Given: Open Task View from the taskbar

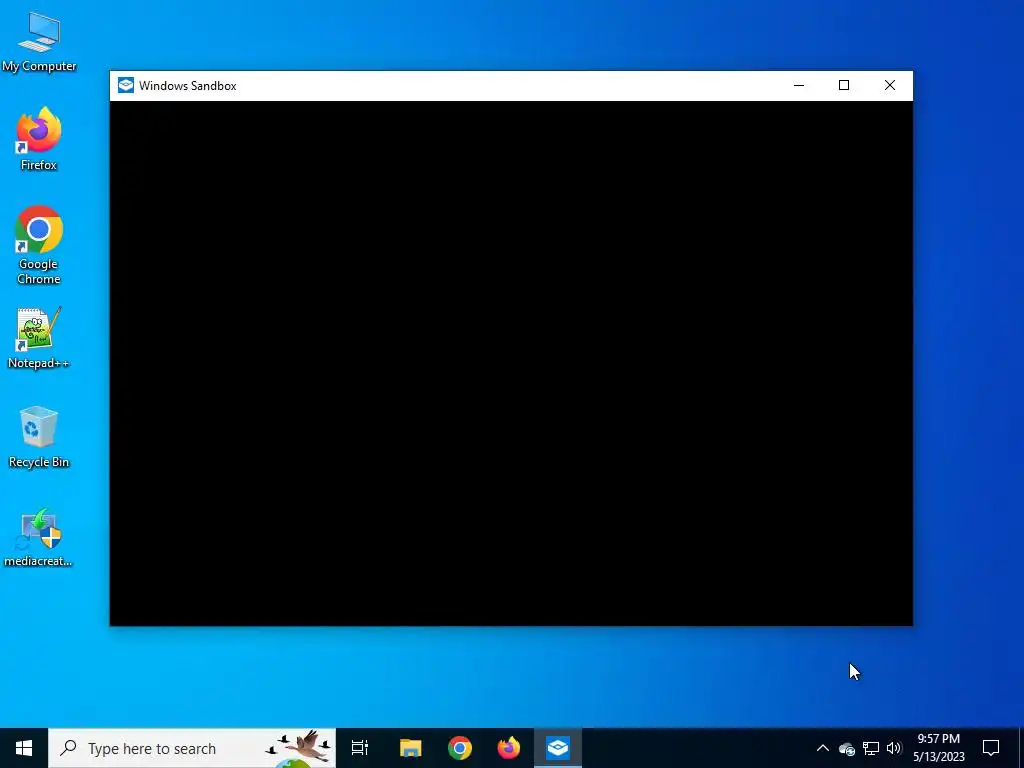Looking at the screenshot, I should tap(360, 748).
